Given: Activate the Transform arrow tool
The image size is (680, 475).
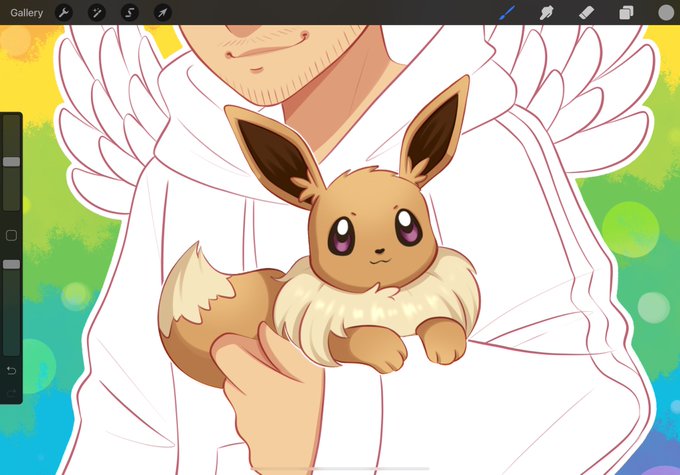Looking at the screenshot, I should 163,13.
